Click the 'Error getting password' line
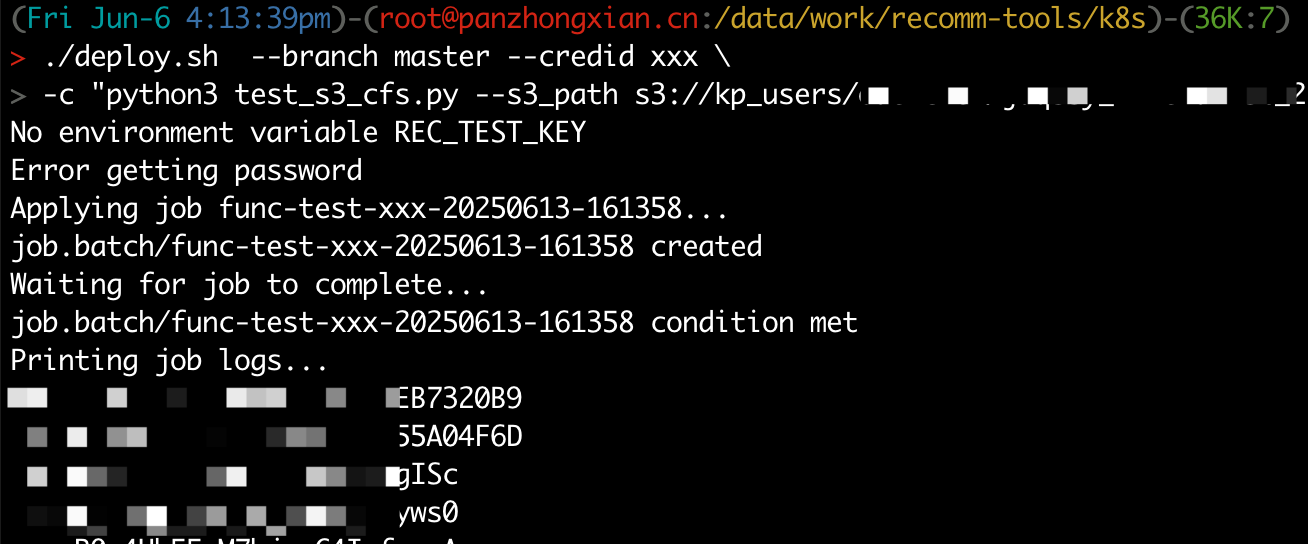Screen dimensions: 1308x544 point(187,171)
